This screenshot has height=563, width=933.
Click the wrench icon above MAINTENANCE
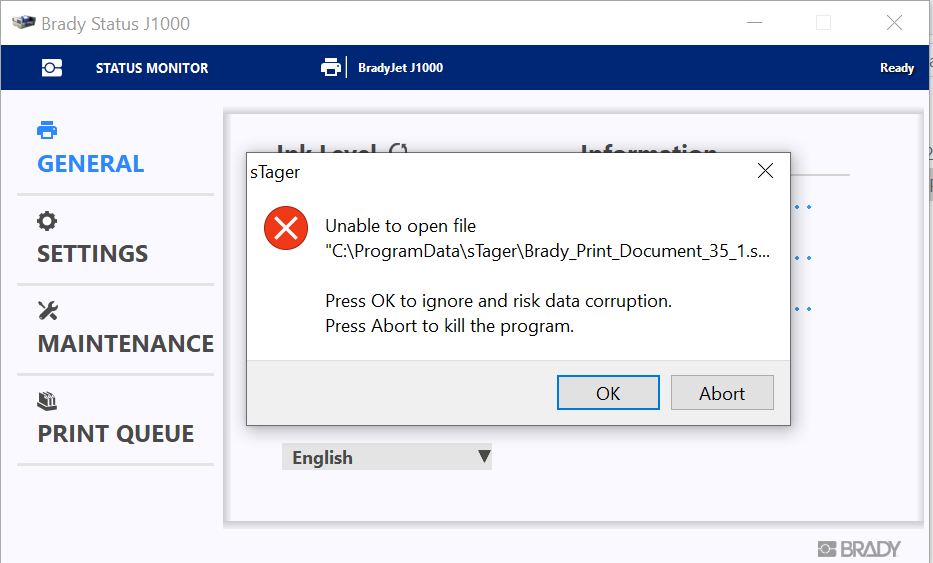pos(47,311)
